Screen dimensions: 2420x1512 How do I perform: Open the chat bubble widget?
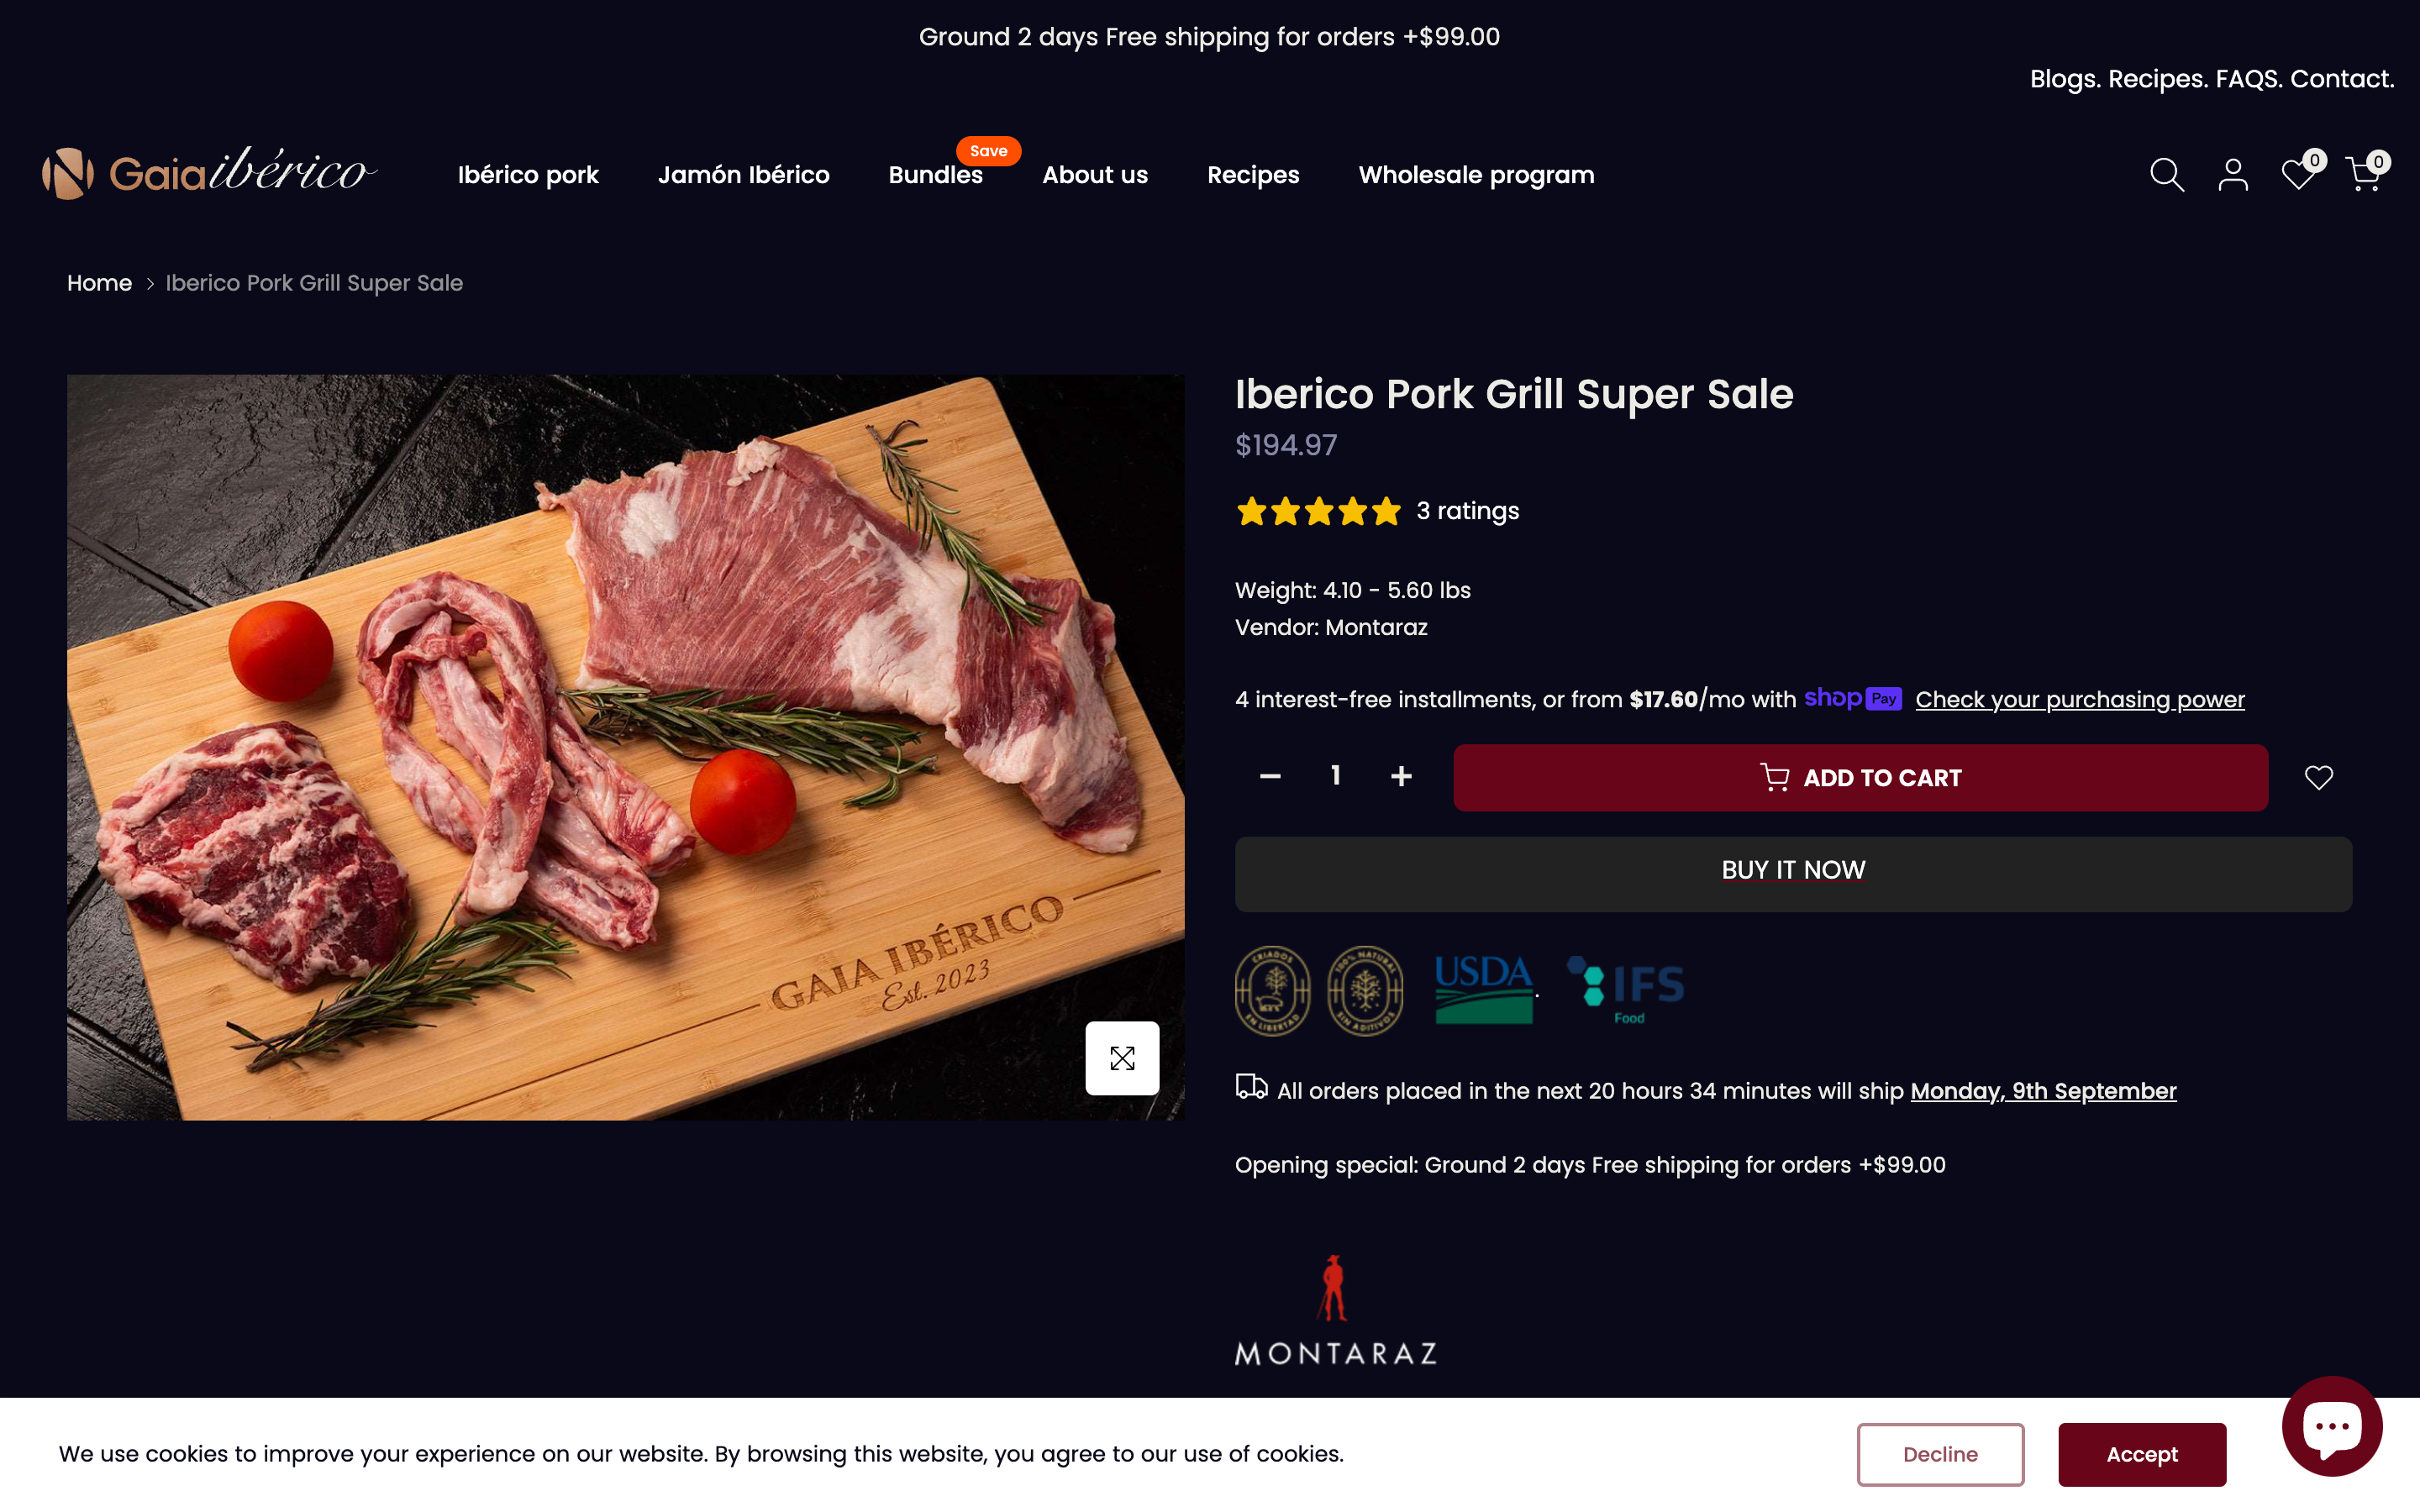coord(2331,1426)
